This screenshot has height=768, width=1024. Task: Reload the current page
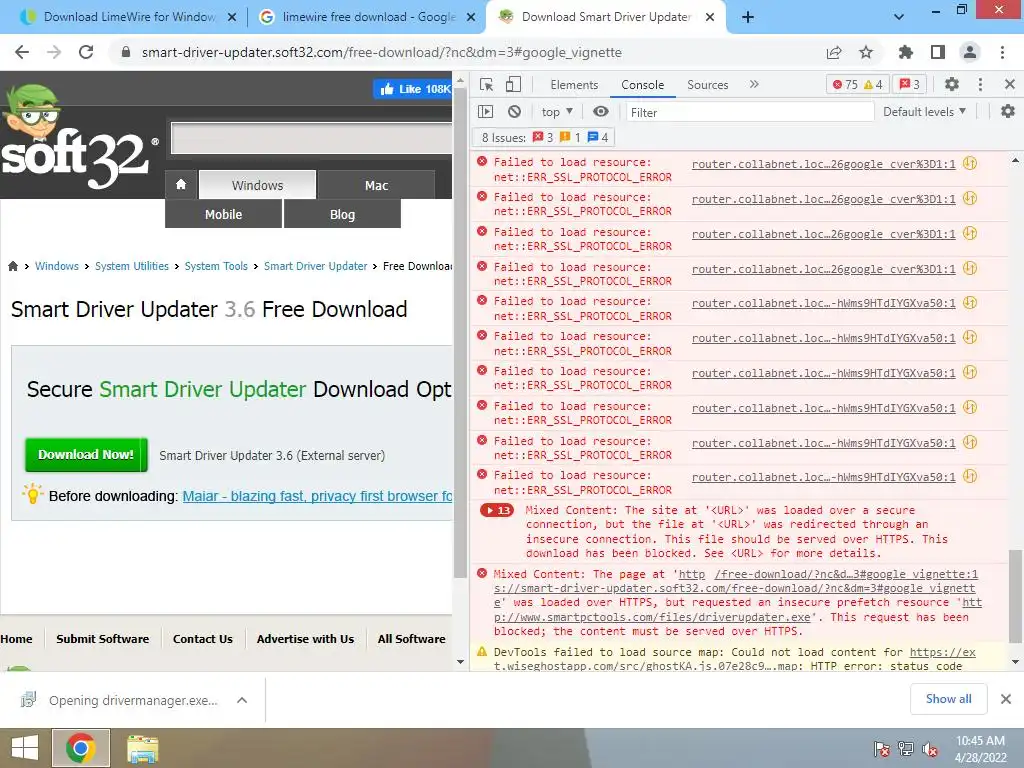[x=86, y=52]
